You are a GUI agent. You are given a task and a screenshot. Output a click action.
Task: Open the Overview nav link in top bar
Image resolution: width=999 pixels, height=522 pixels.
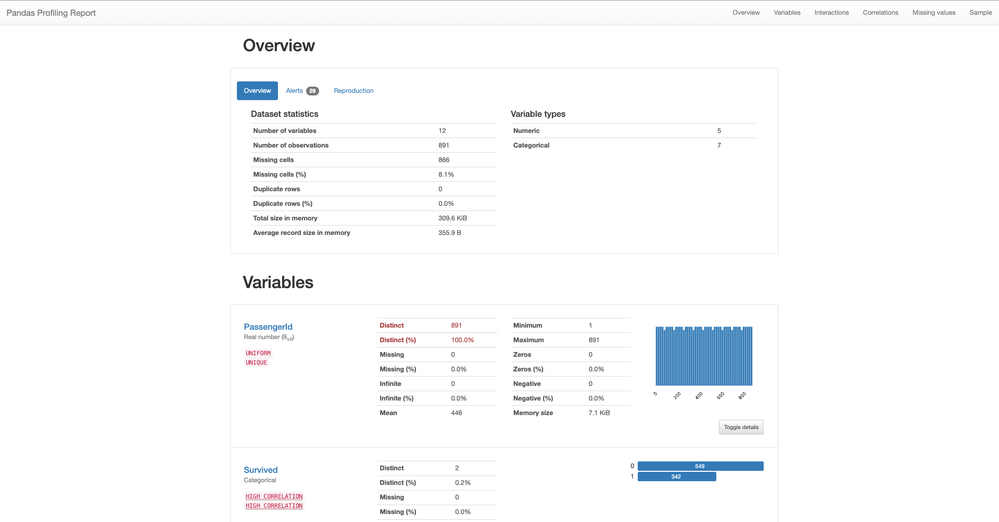coord(745,13)
